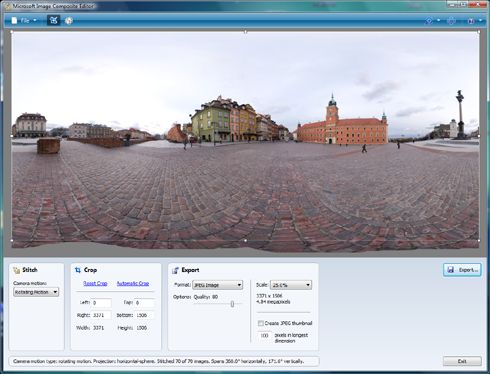
Task: Click the Right crop value field
Action: click(101, 315)
